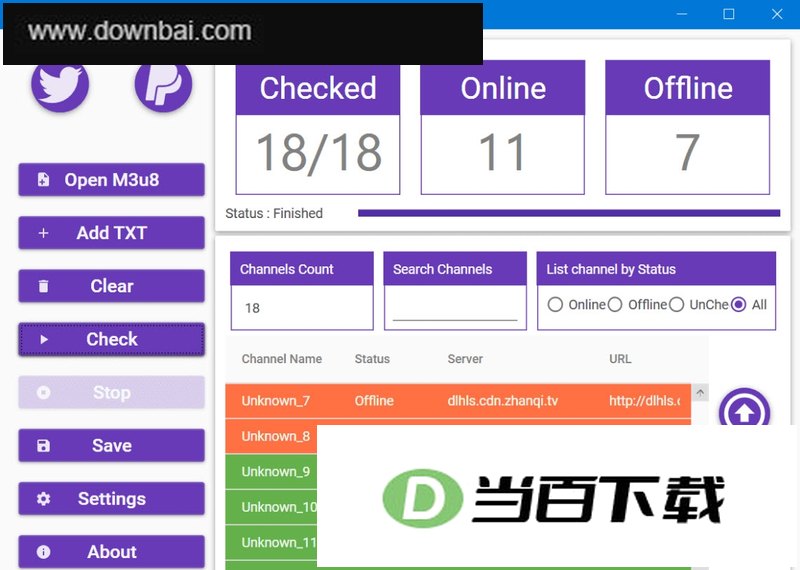Open the Twitter icon link
The image size is (800, 570).
60,86
